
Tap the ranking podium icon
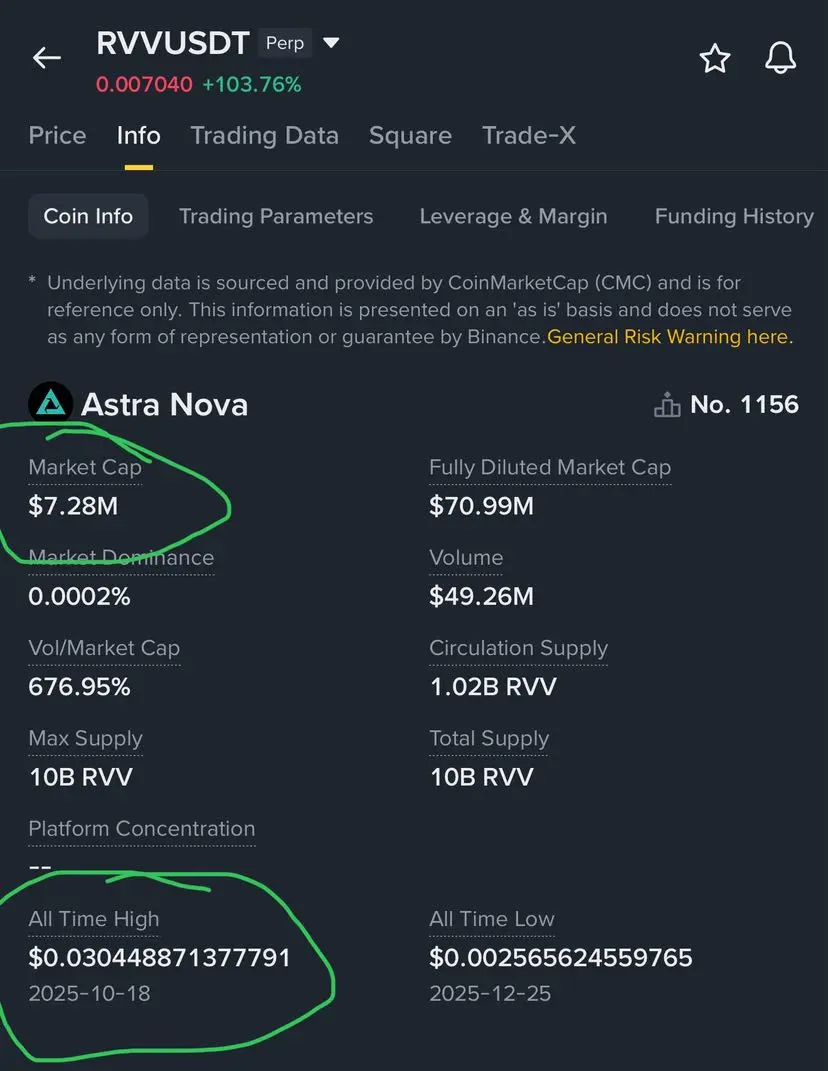(666, 405)
